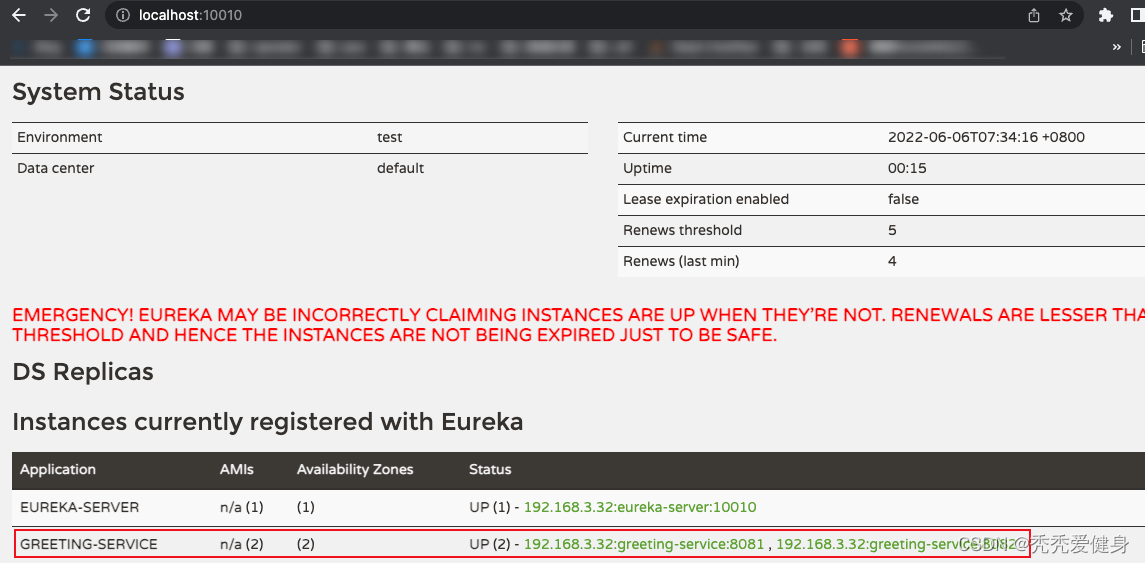Click the browser forward arrow
Viewport: 1145px width, 563px height.
(51, 15)
